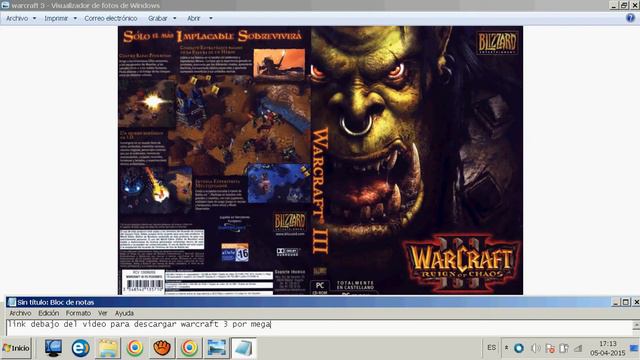
Task: Click Correo electrónico in the photo viewer toolbar
Action: pos(111,18)
